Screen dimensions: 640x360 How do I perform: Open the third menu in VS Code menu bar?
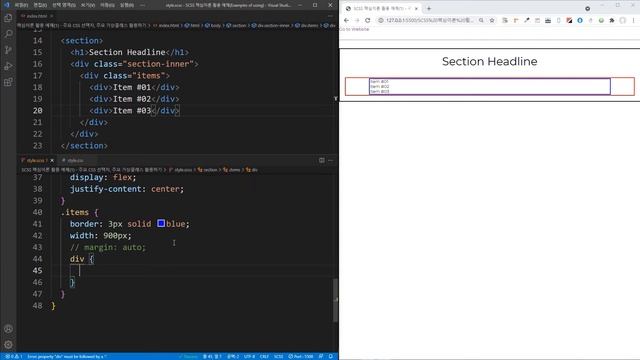point(63,5)
